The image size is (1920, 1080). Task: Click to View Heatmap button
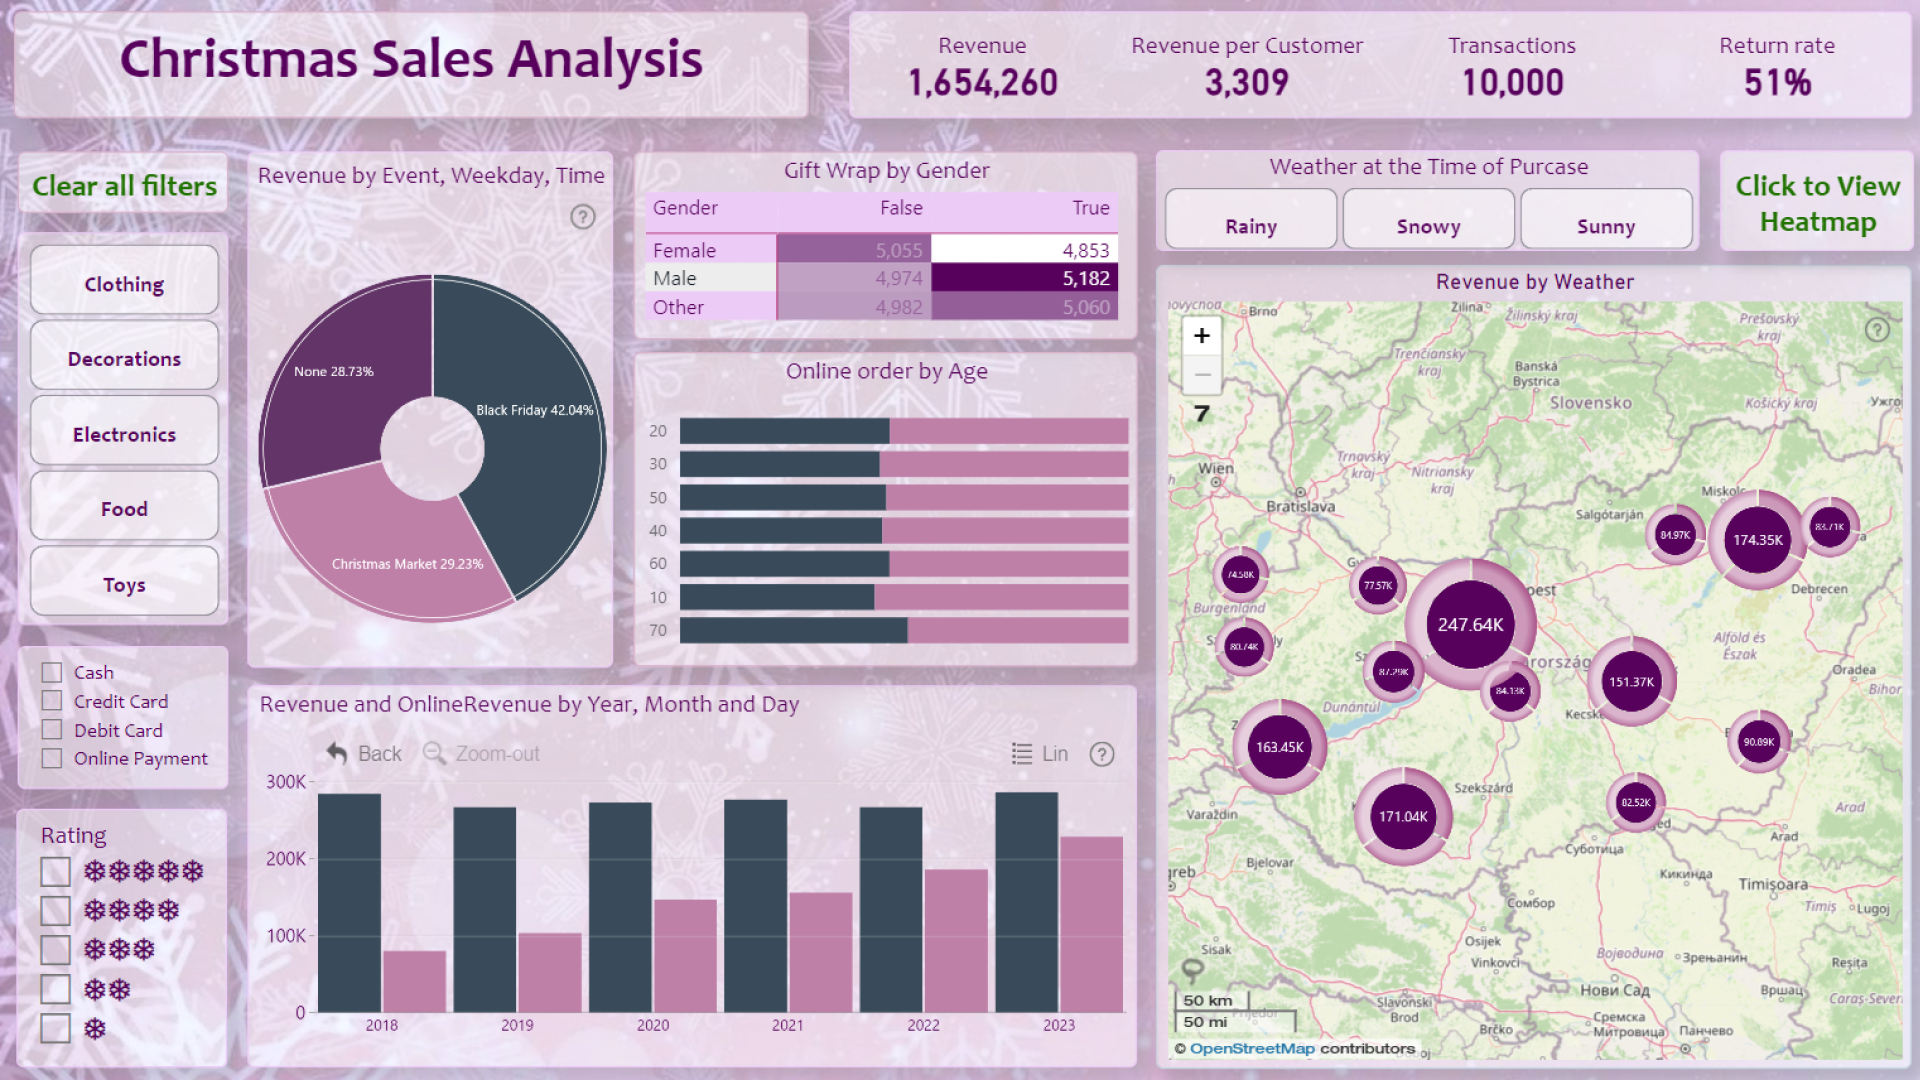click(1817, 203)
